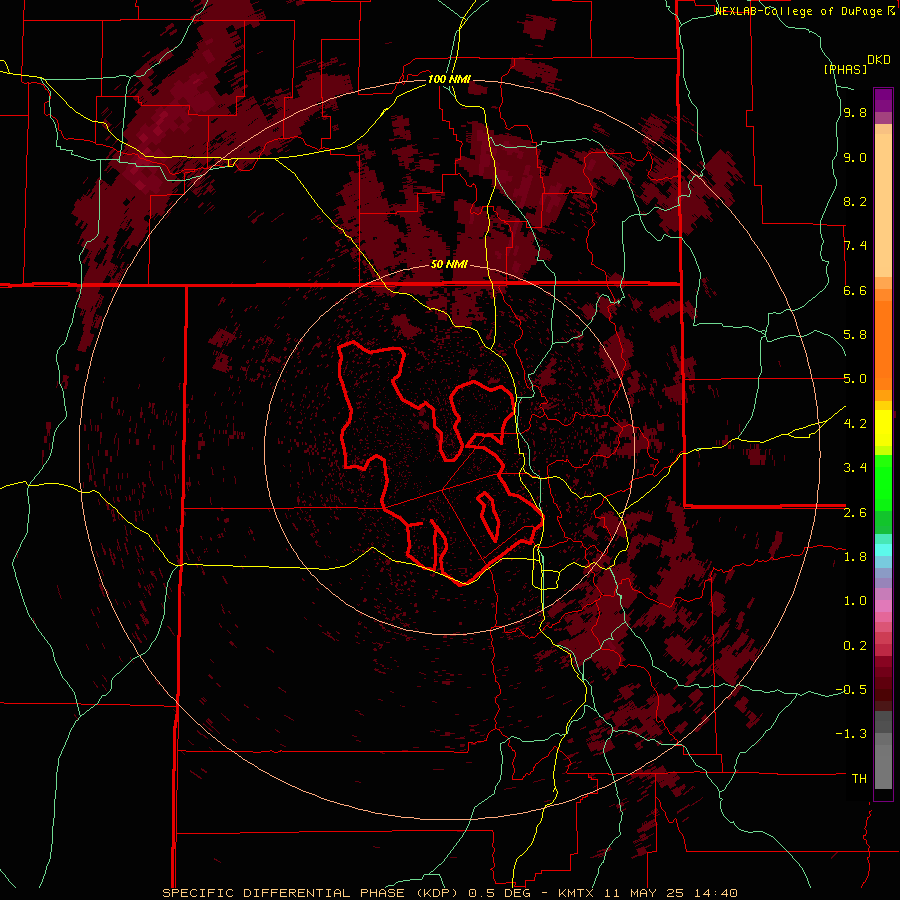Click the [PHAS] label near colorbar
The width and height of the screenshot is (900, 900).
pos(845,69)
